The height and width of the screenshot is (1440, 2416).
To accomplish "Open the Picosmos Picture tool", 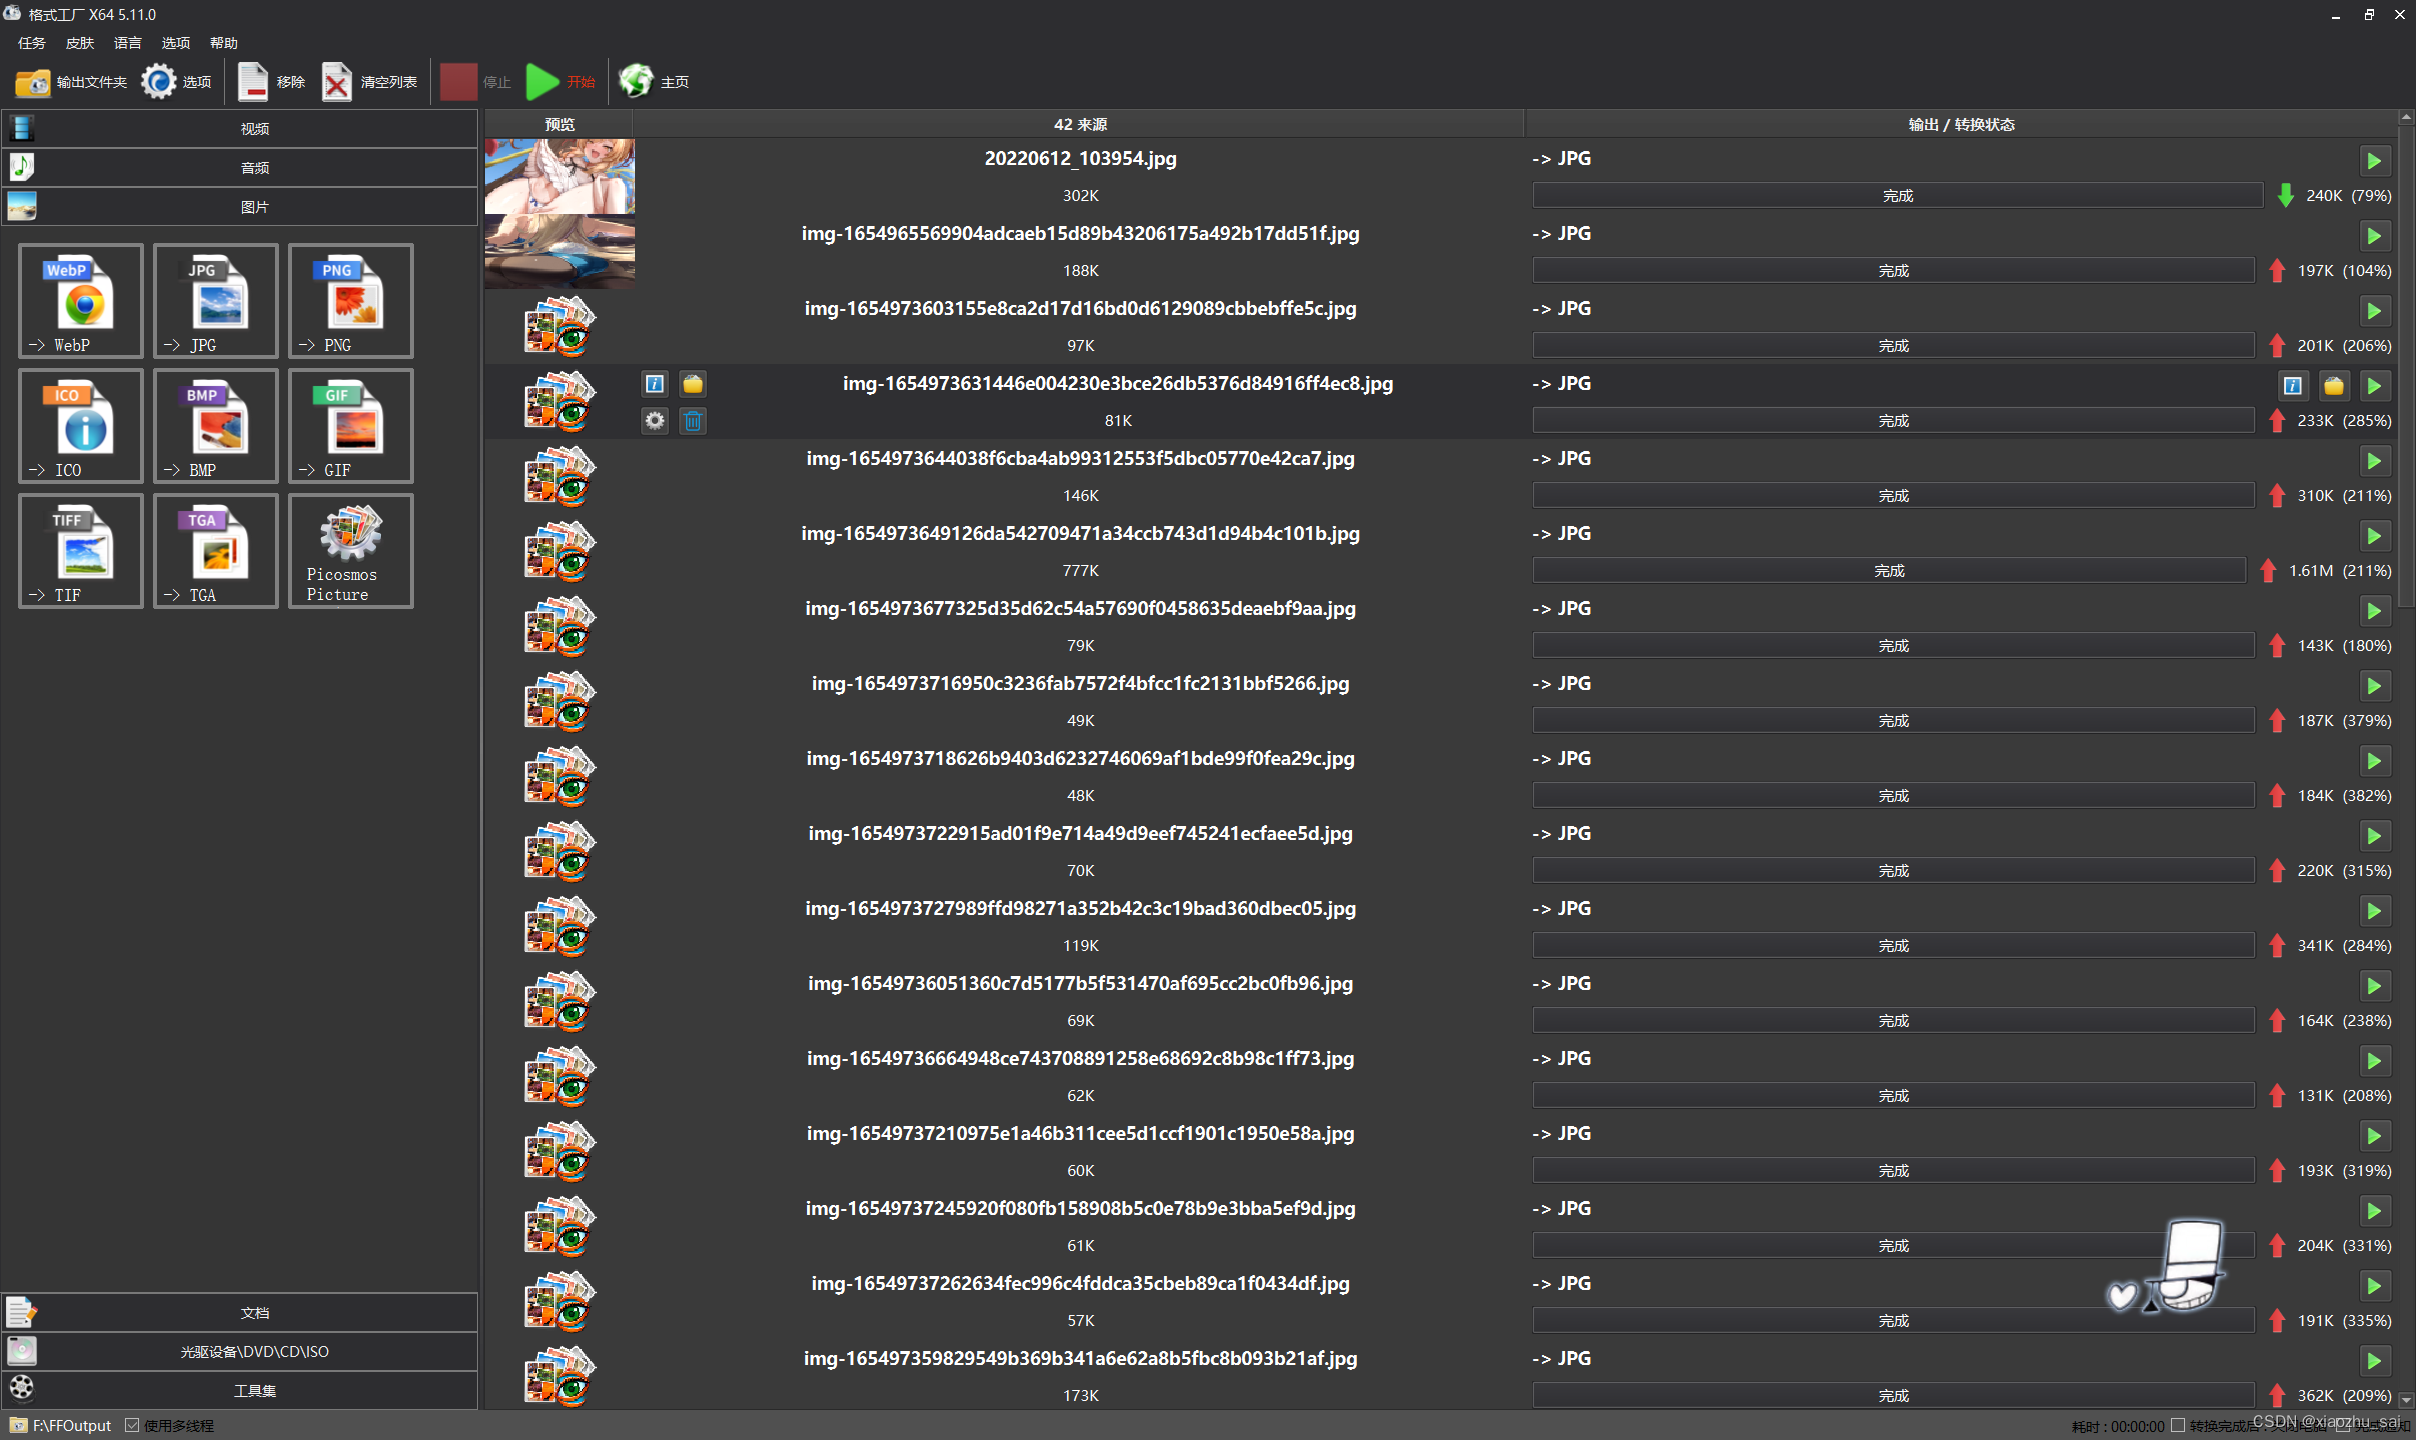I will click(x=350, y=550).
